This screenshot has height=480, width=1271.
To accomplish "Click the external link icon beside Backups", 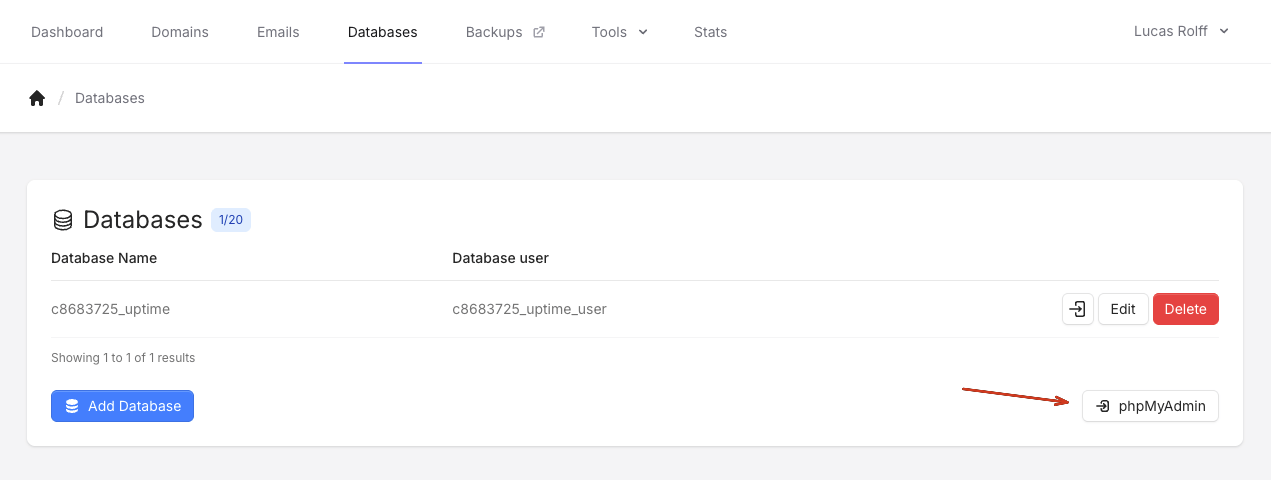I will pyautogui.click(x=539, y=32).
